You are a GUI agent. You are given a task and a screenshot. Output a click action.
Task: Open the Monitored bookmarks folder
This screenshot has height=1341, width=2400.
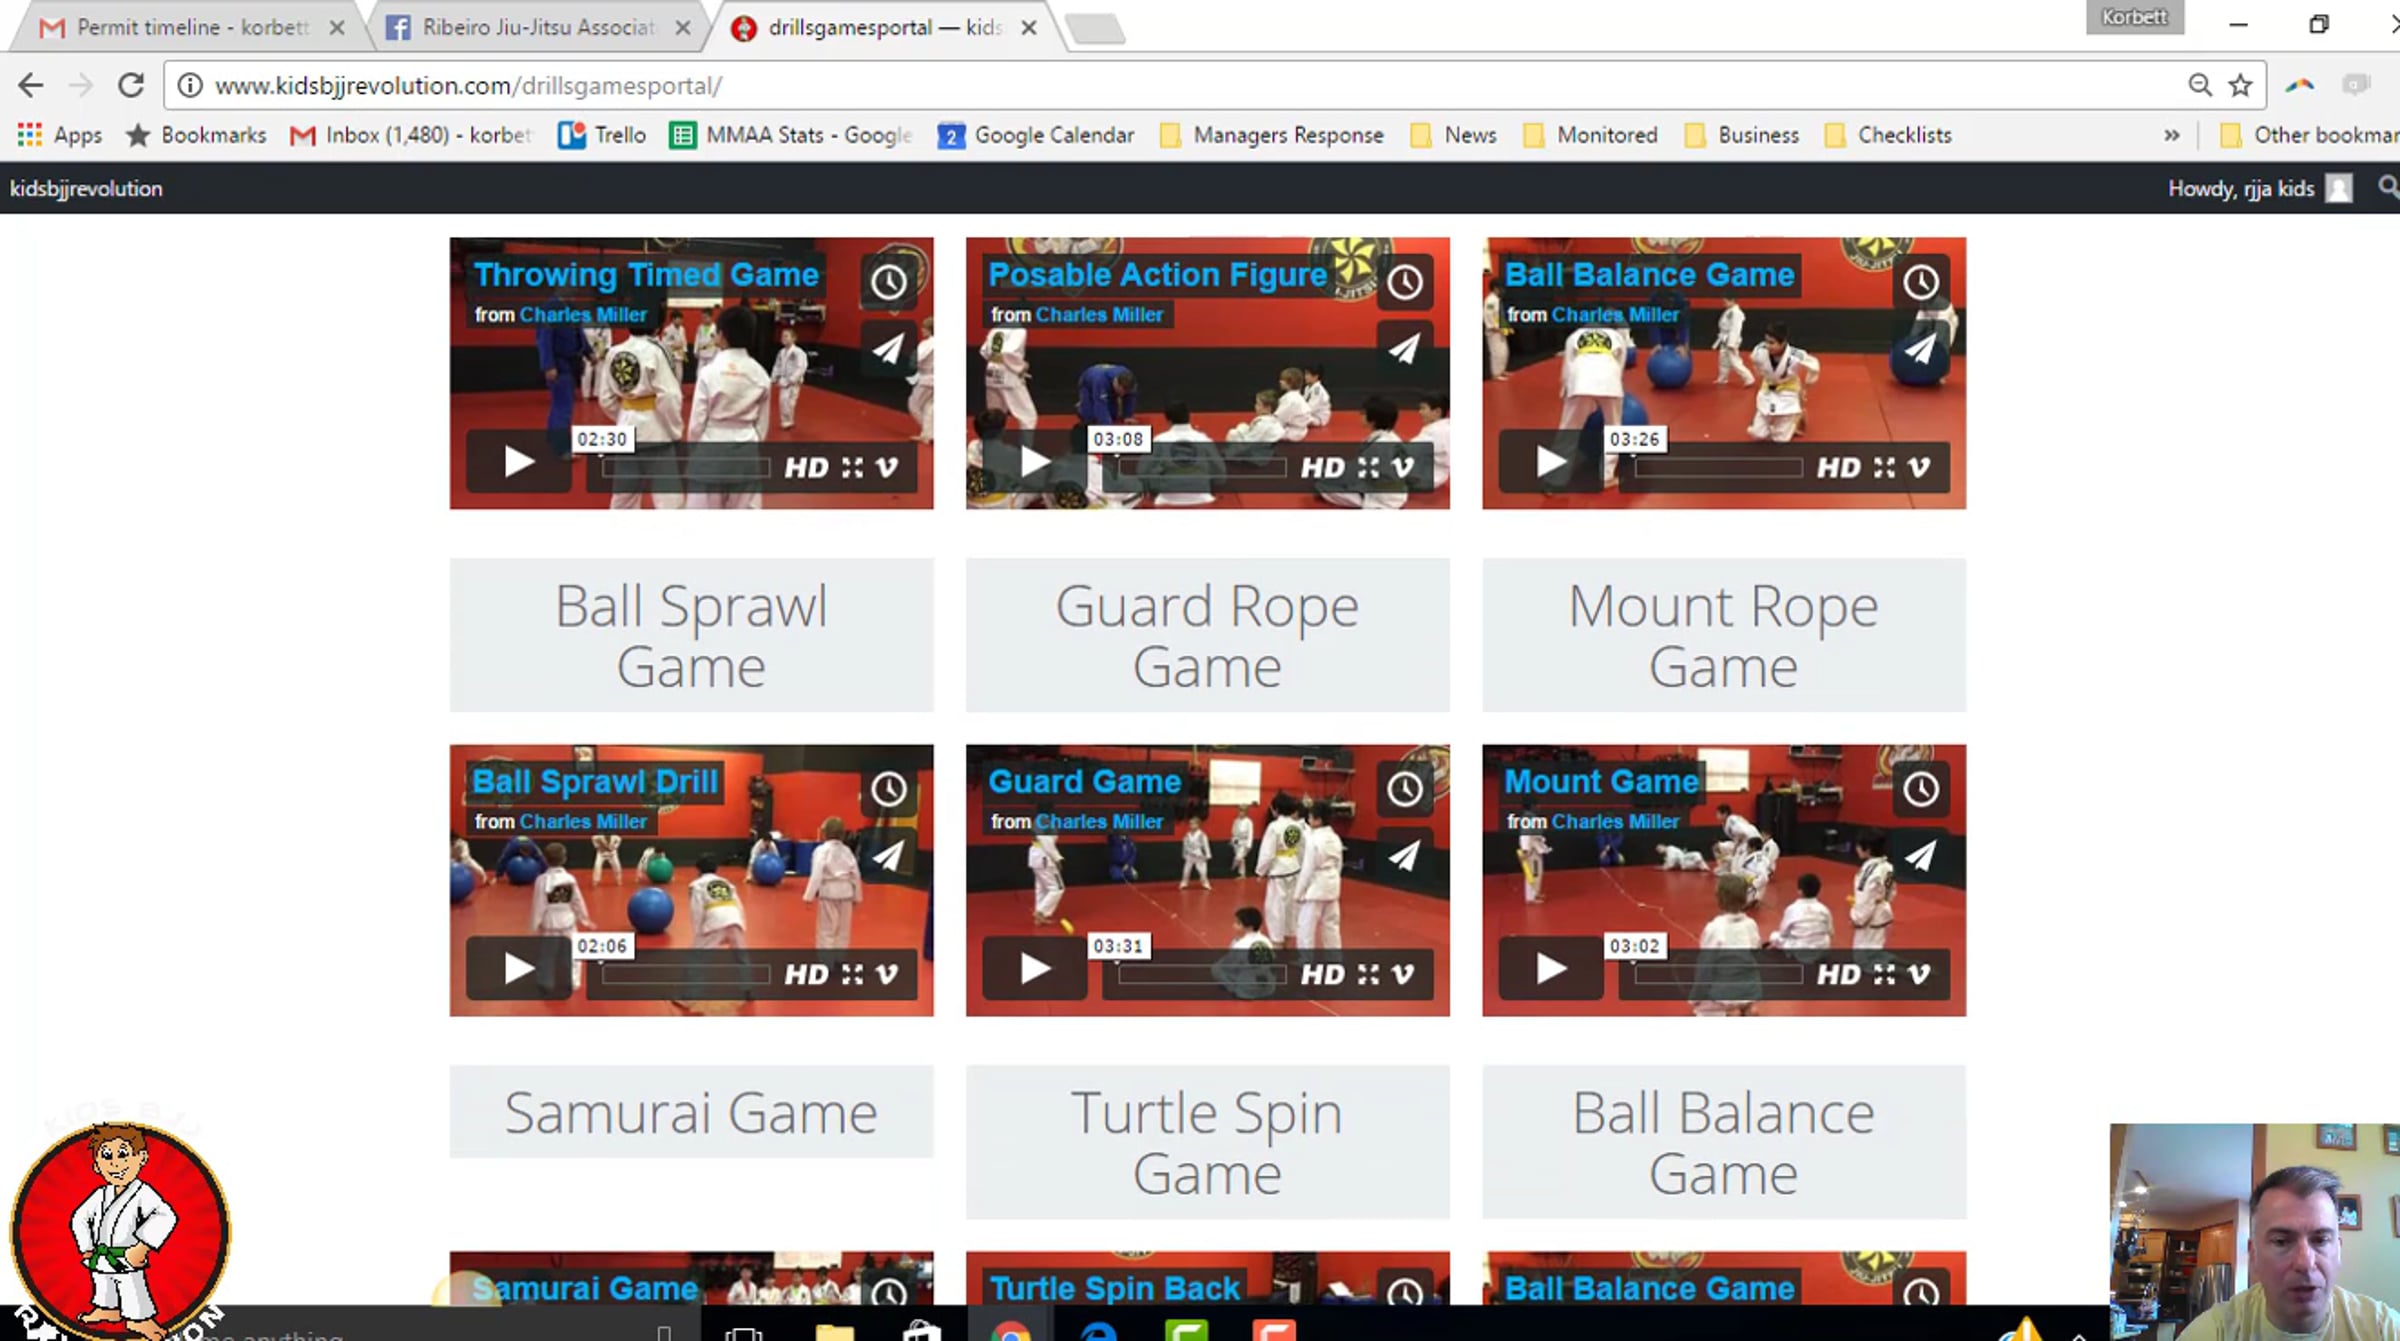(1590, 135)
